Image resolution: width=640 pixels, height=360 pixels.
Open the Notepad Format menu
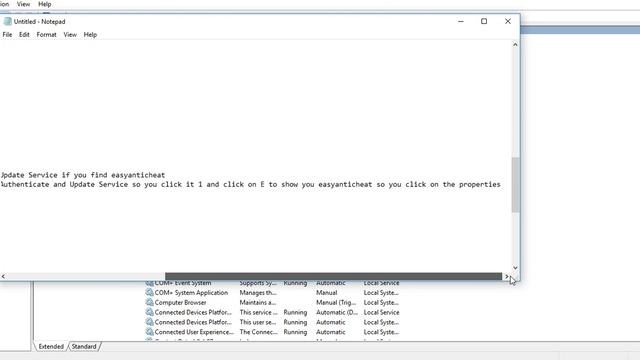click(x=47, y=35)
